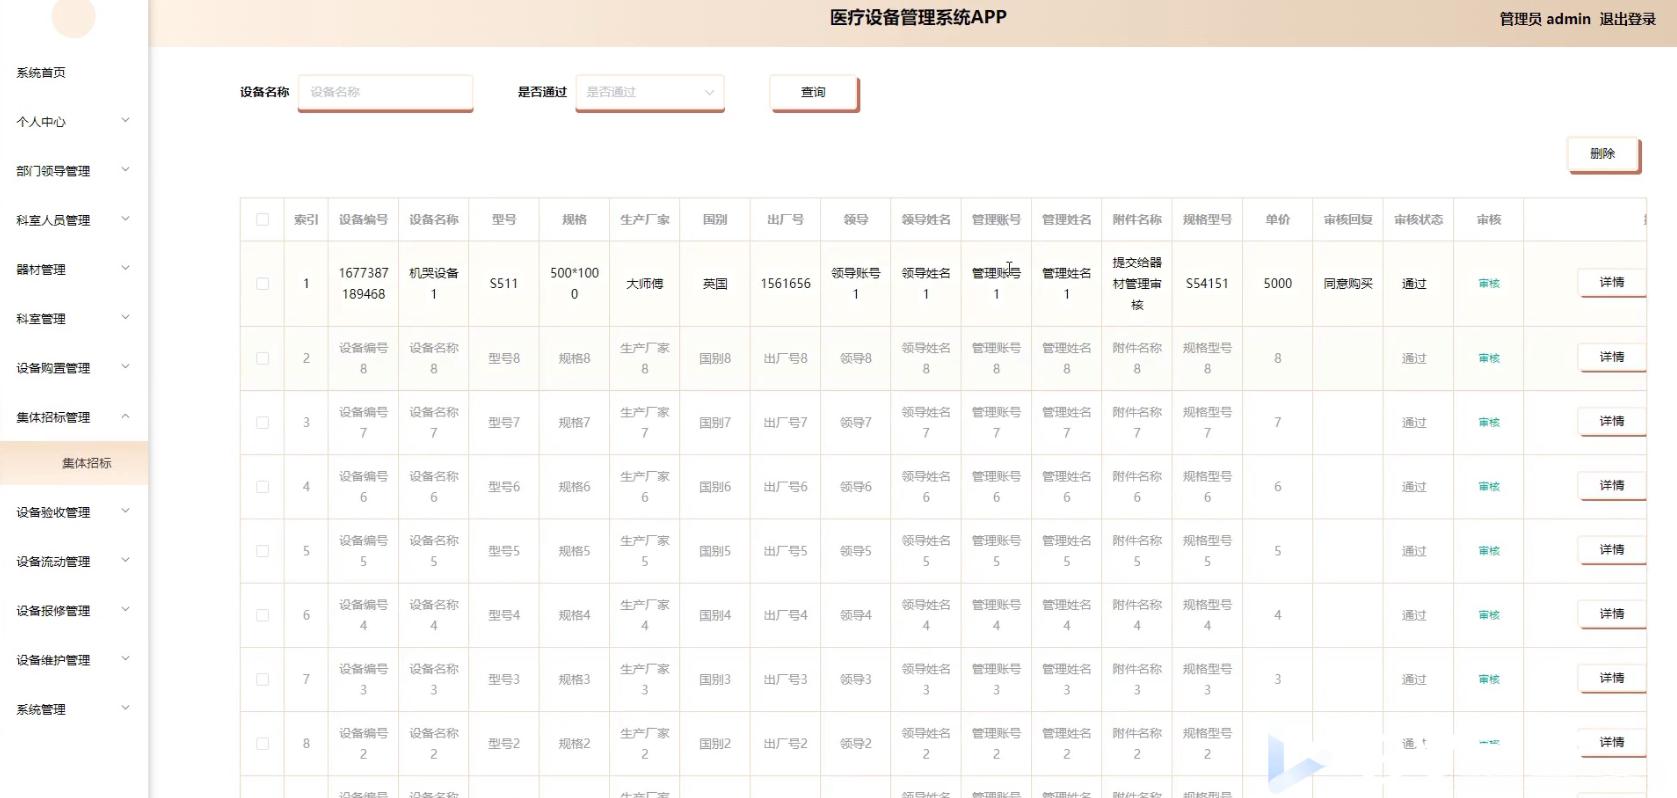Check the box for row index 4

(262, 487)
